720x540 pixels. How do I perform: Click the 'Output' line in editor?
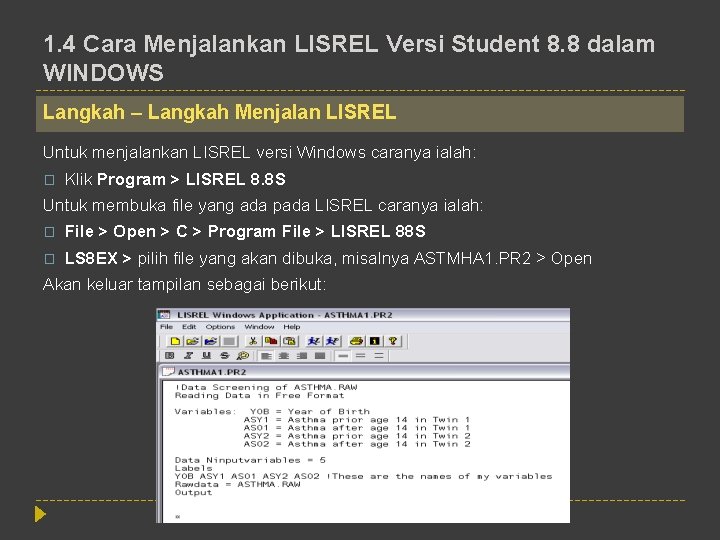[193, 493]
